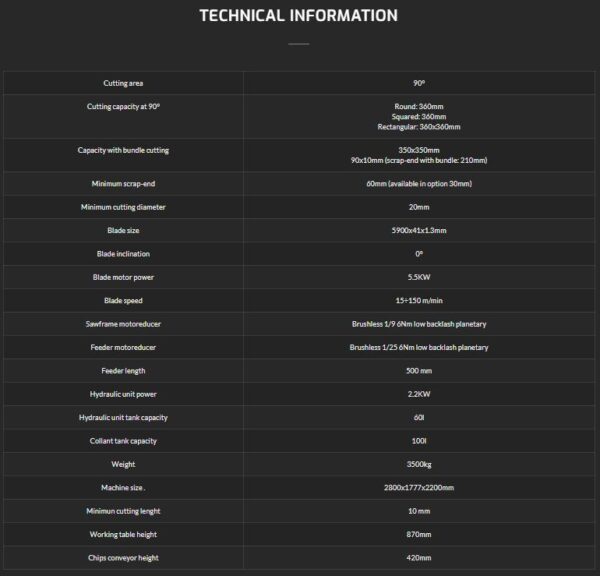Click the Hydraulic unit tank capacity label
Screen dimensions: 600x576
tap(123, 418)
